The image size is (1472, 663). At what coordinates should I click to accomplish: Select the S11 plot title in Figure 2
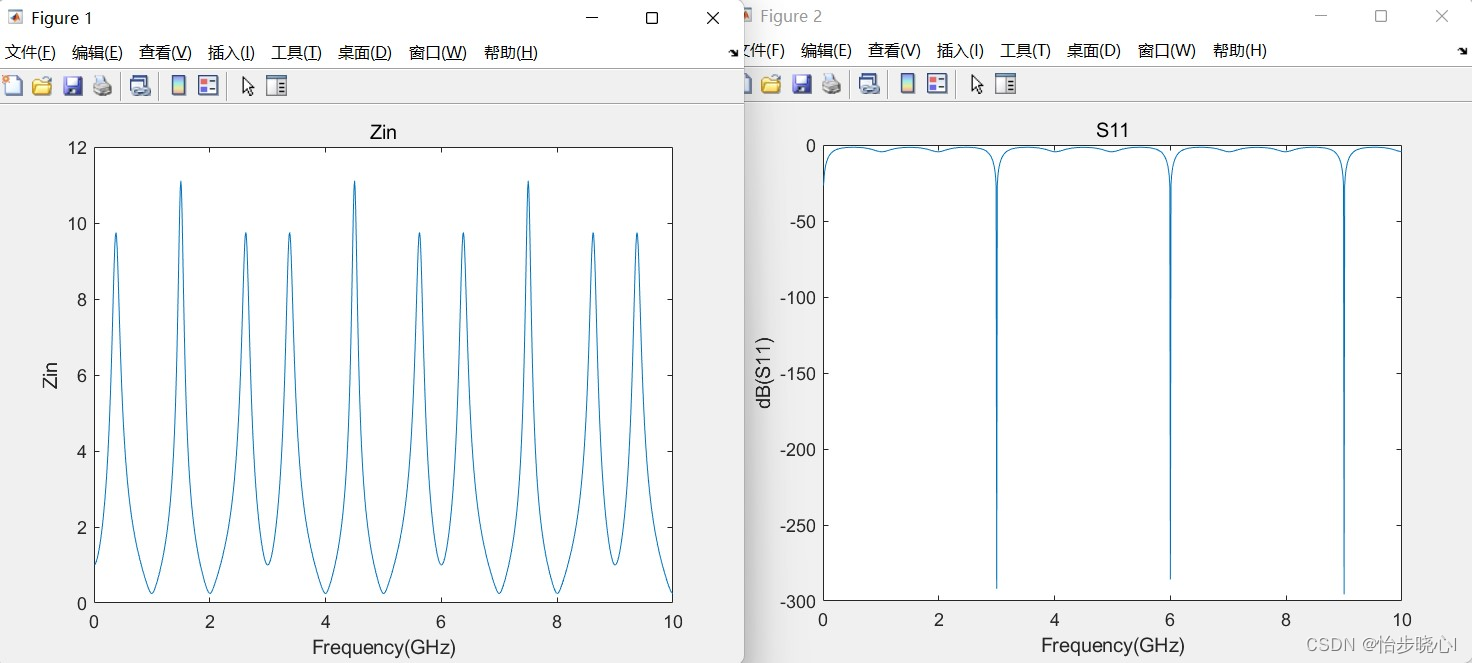(x=1112, y=130)
